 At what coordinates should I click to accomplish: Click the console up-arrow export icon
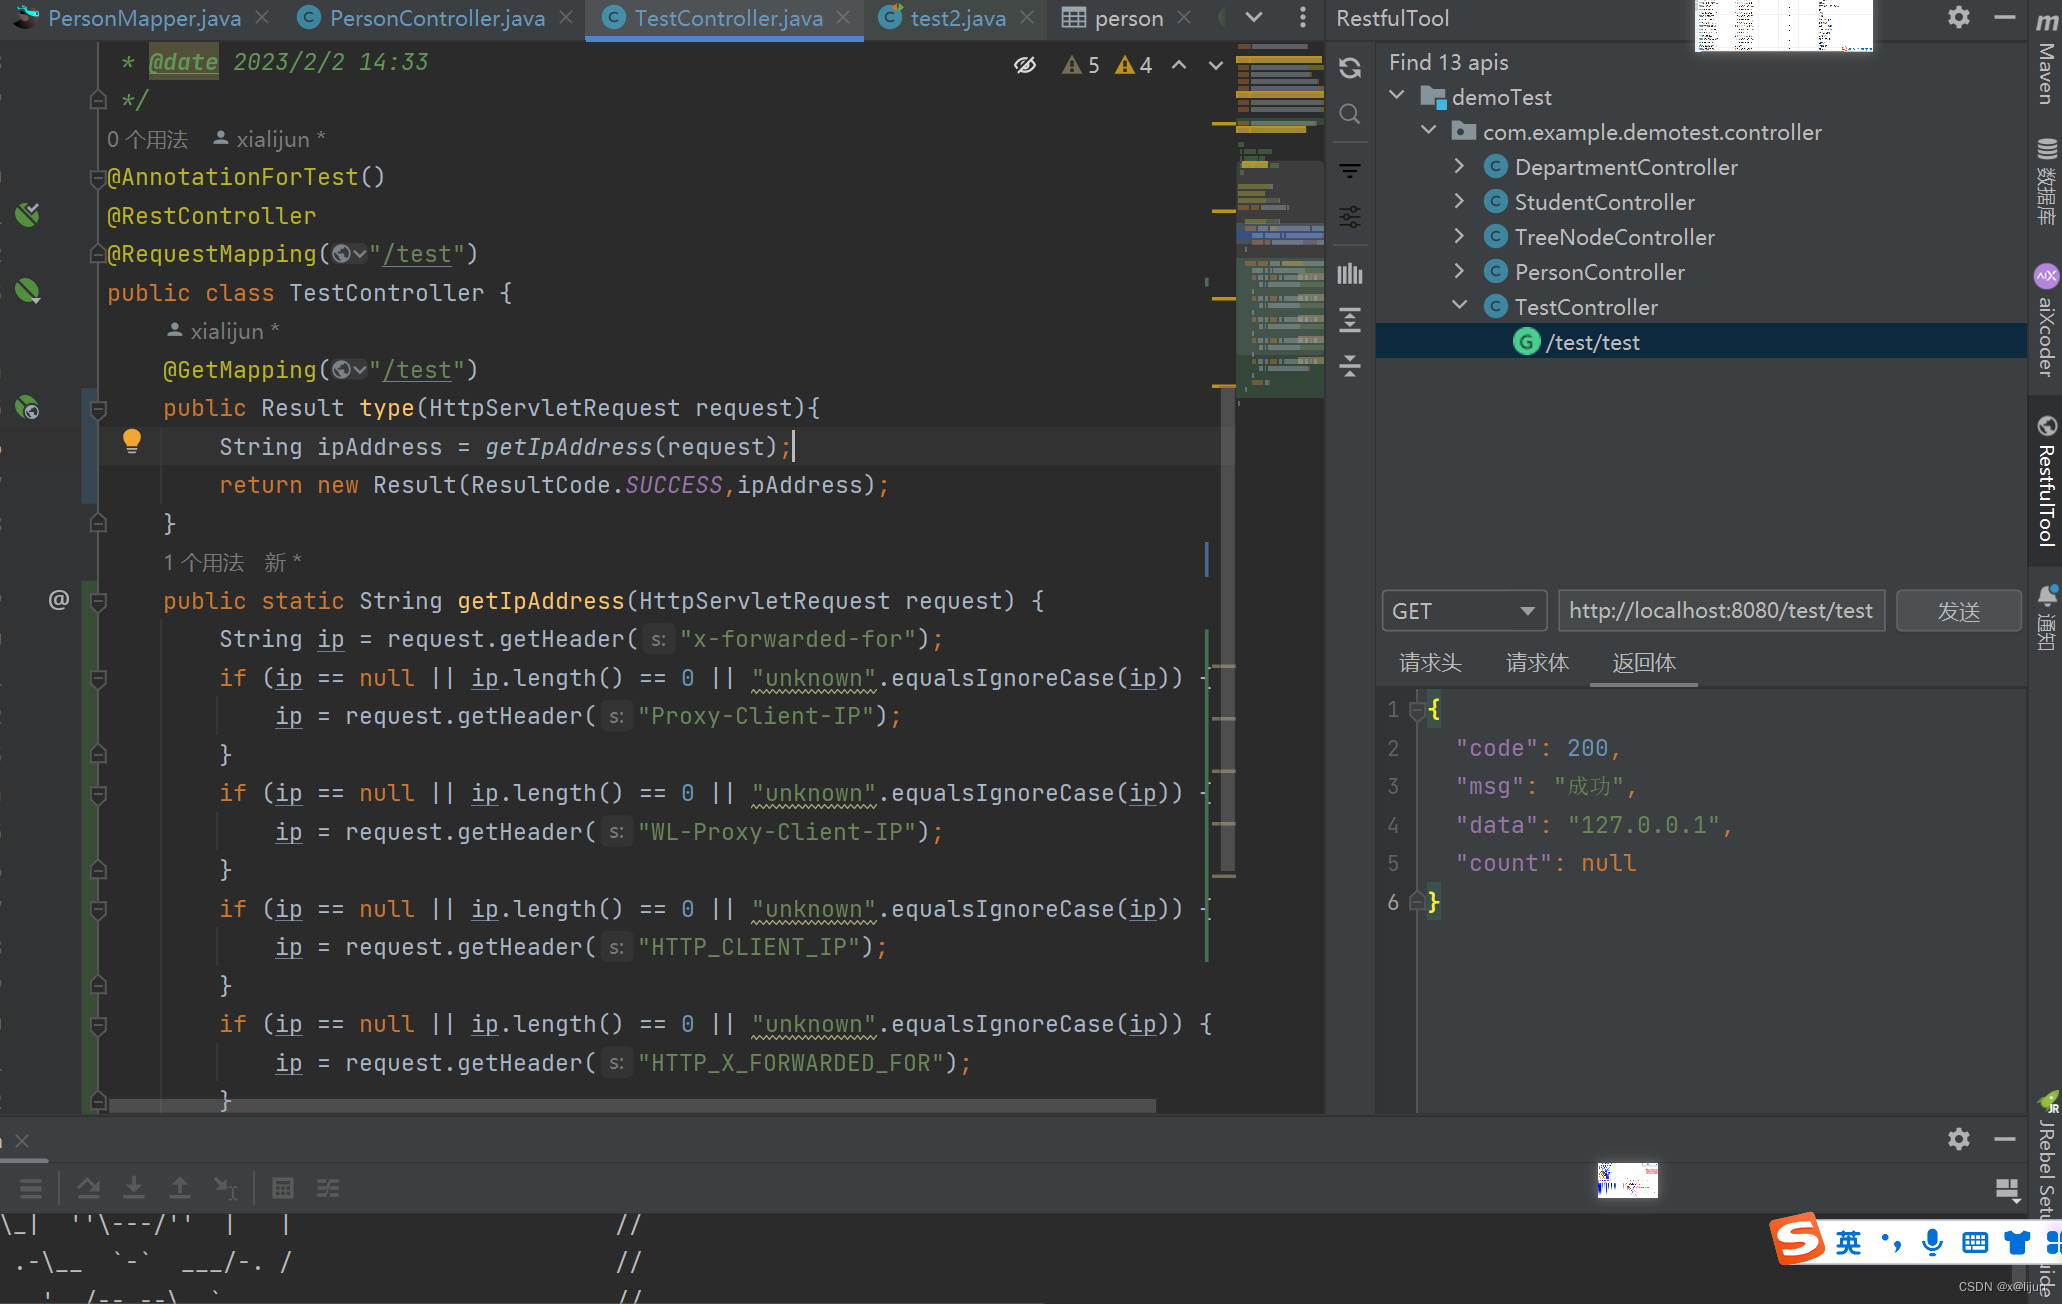click(179, 1188)
